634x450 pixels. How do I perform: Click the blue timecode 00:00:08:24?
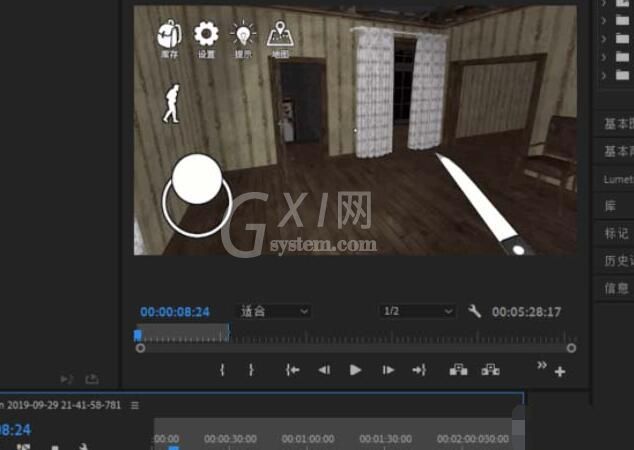coord(175,312)
